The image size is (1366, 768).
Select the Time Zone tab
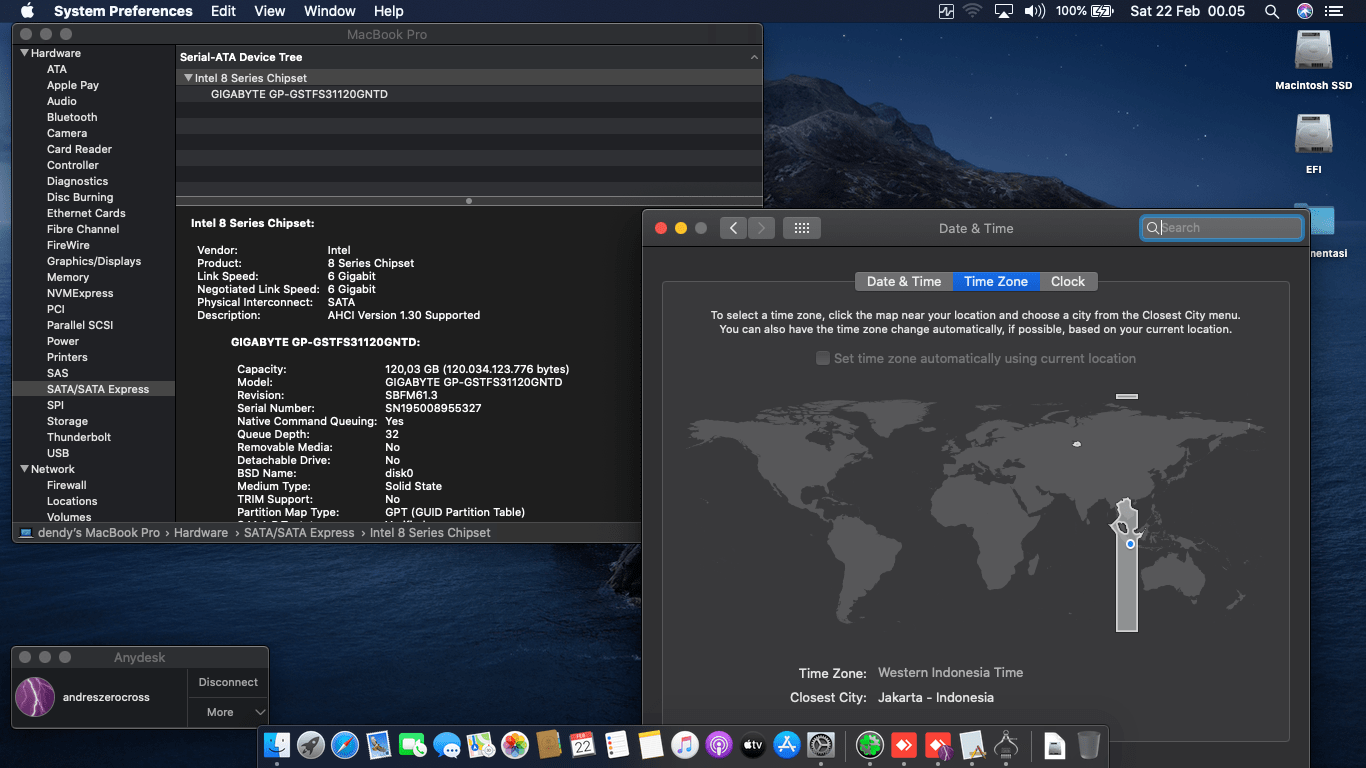[996, 281]
